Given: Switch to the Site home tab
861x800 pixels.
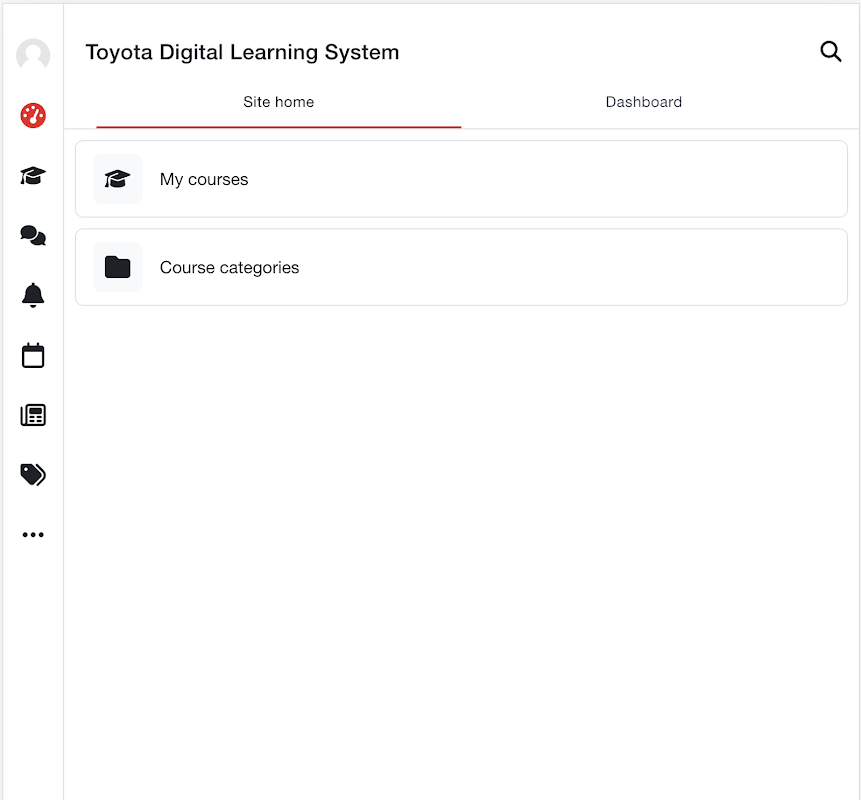Looking at the screenshot, I should [278, 102].
